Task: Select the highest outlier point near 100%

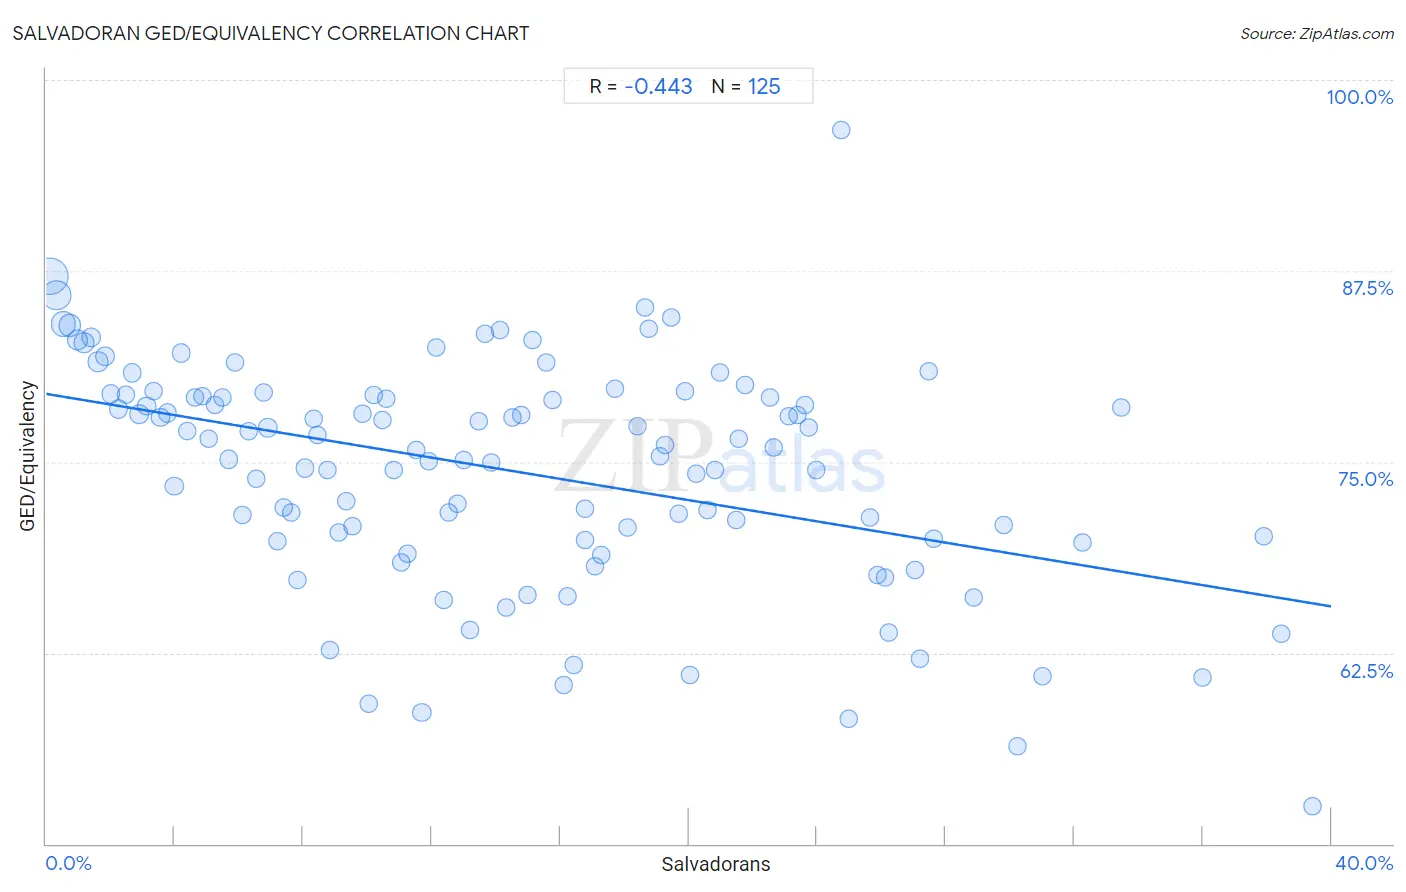Action: pyautogui.click(x=841, y=130)
